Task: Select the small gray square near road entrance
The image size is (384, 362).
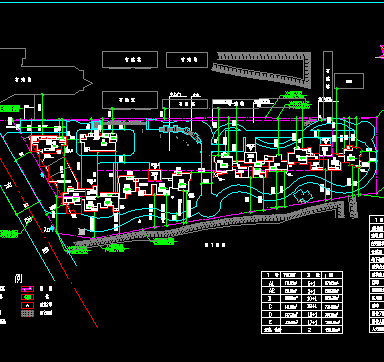Action: click(82, 231)
